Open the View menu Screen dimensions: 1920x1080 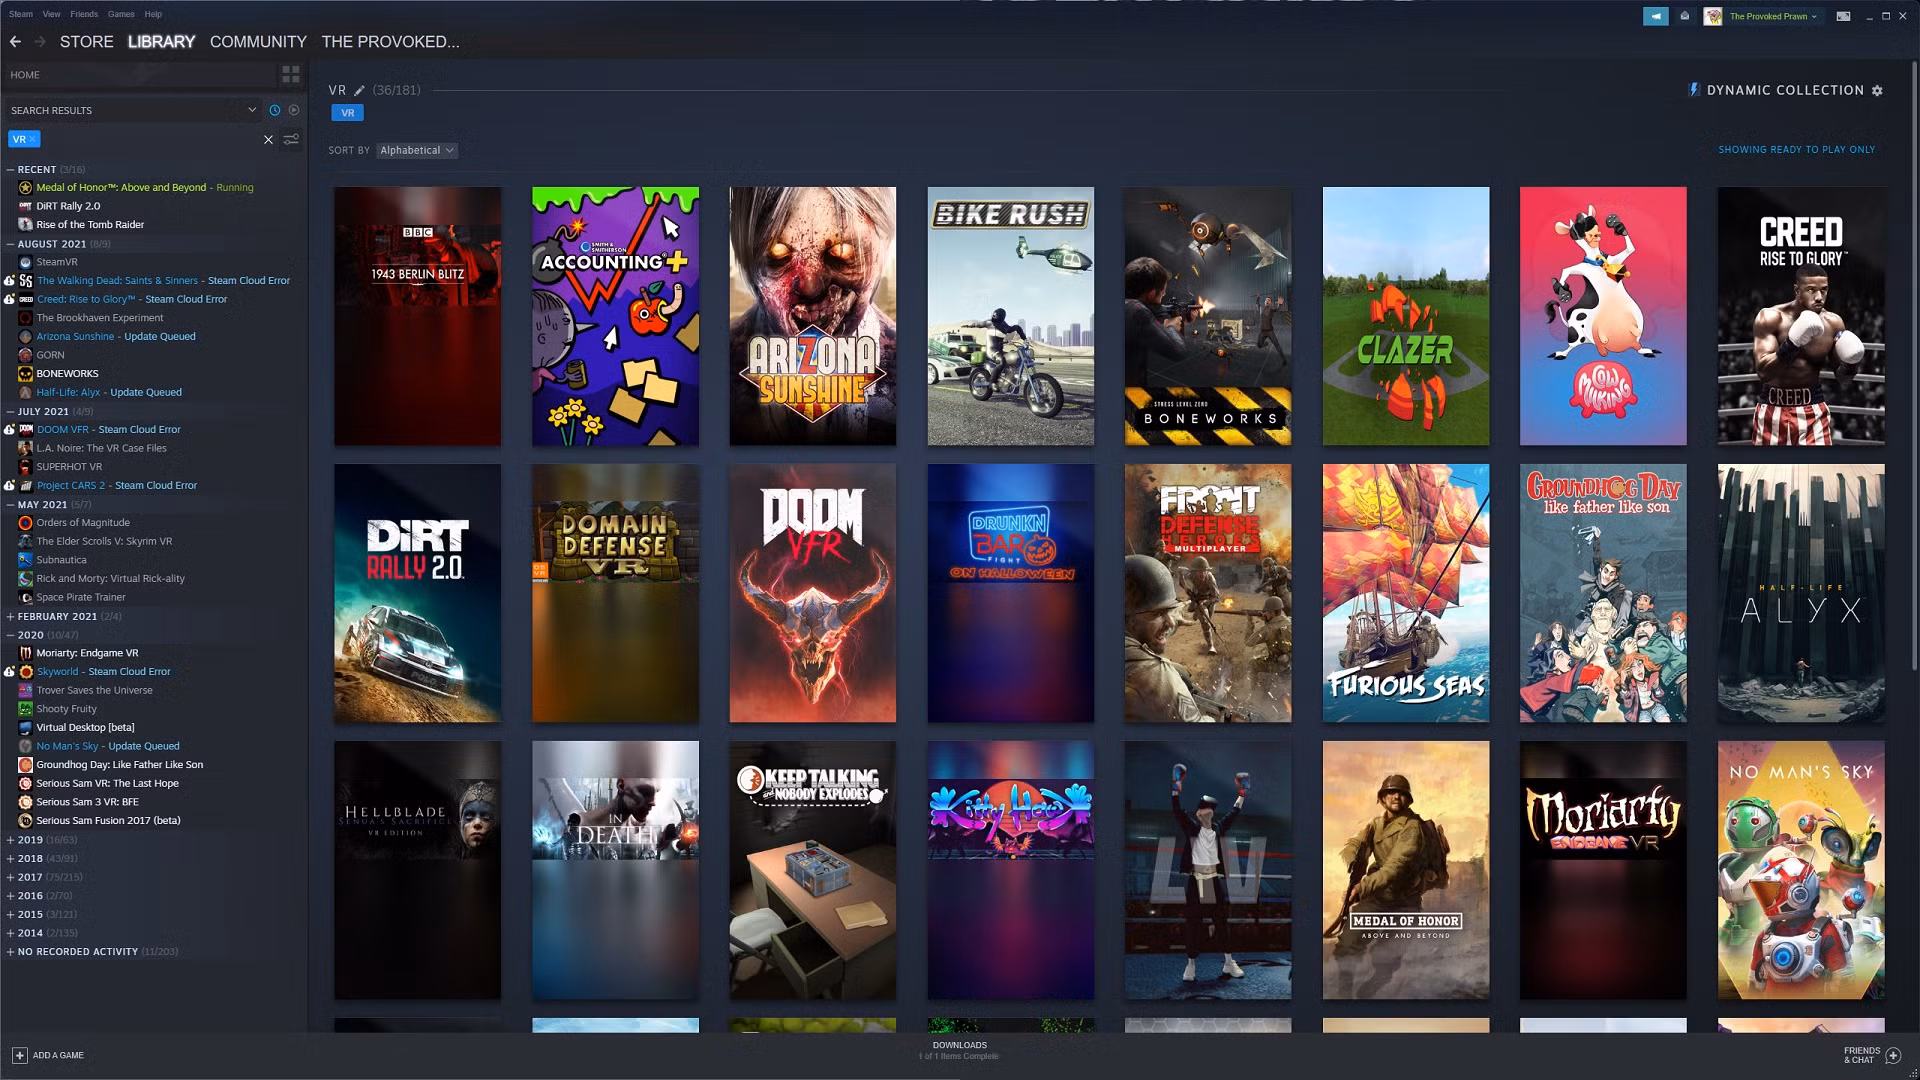(52, 14)
